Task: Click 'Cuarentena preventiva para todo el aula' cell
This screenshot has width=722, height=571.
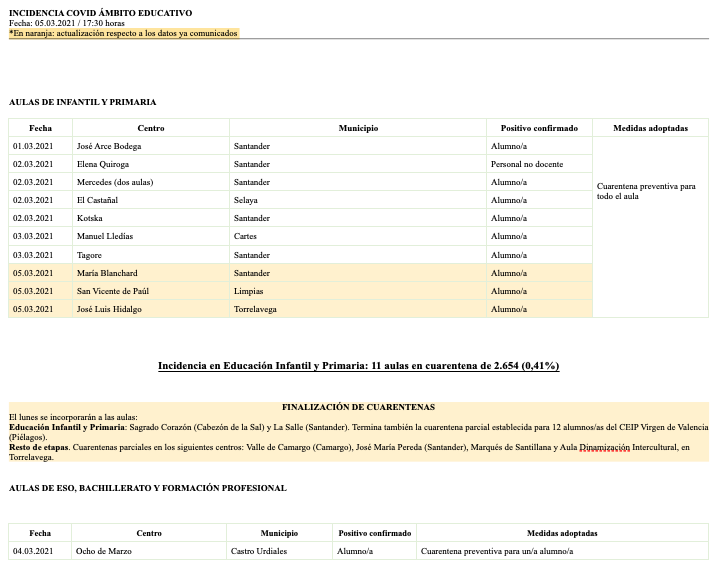Action: tap(645, 191)
